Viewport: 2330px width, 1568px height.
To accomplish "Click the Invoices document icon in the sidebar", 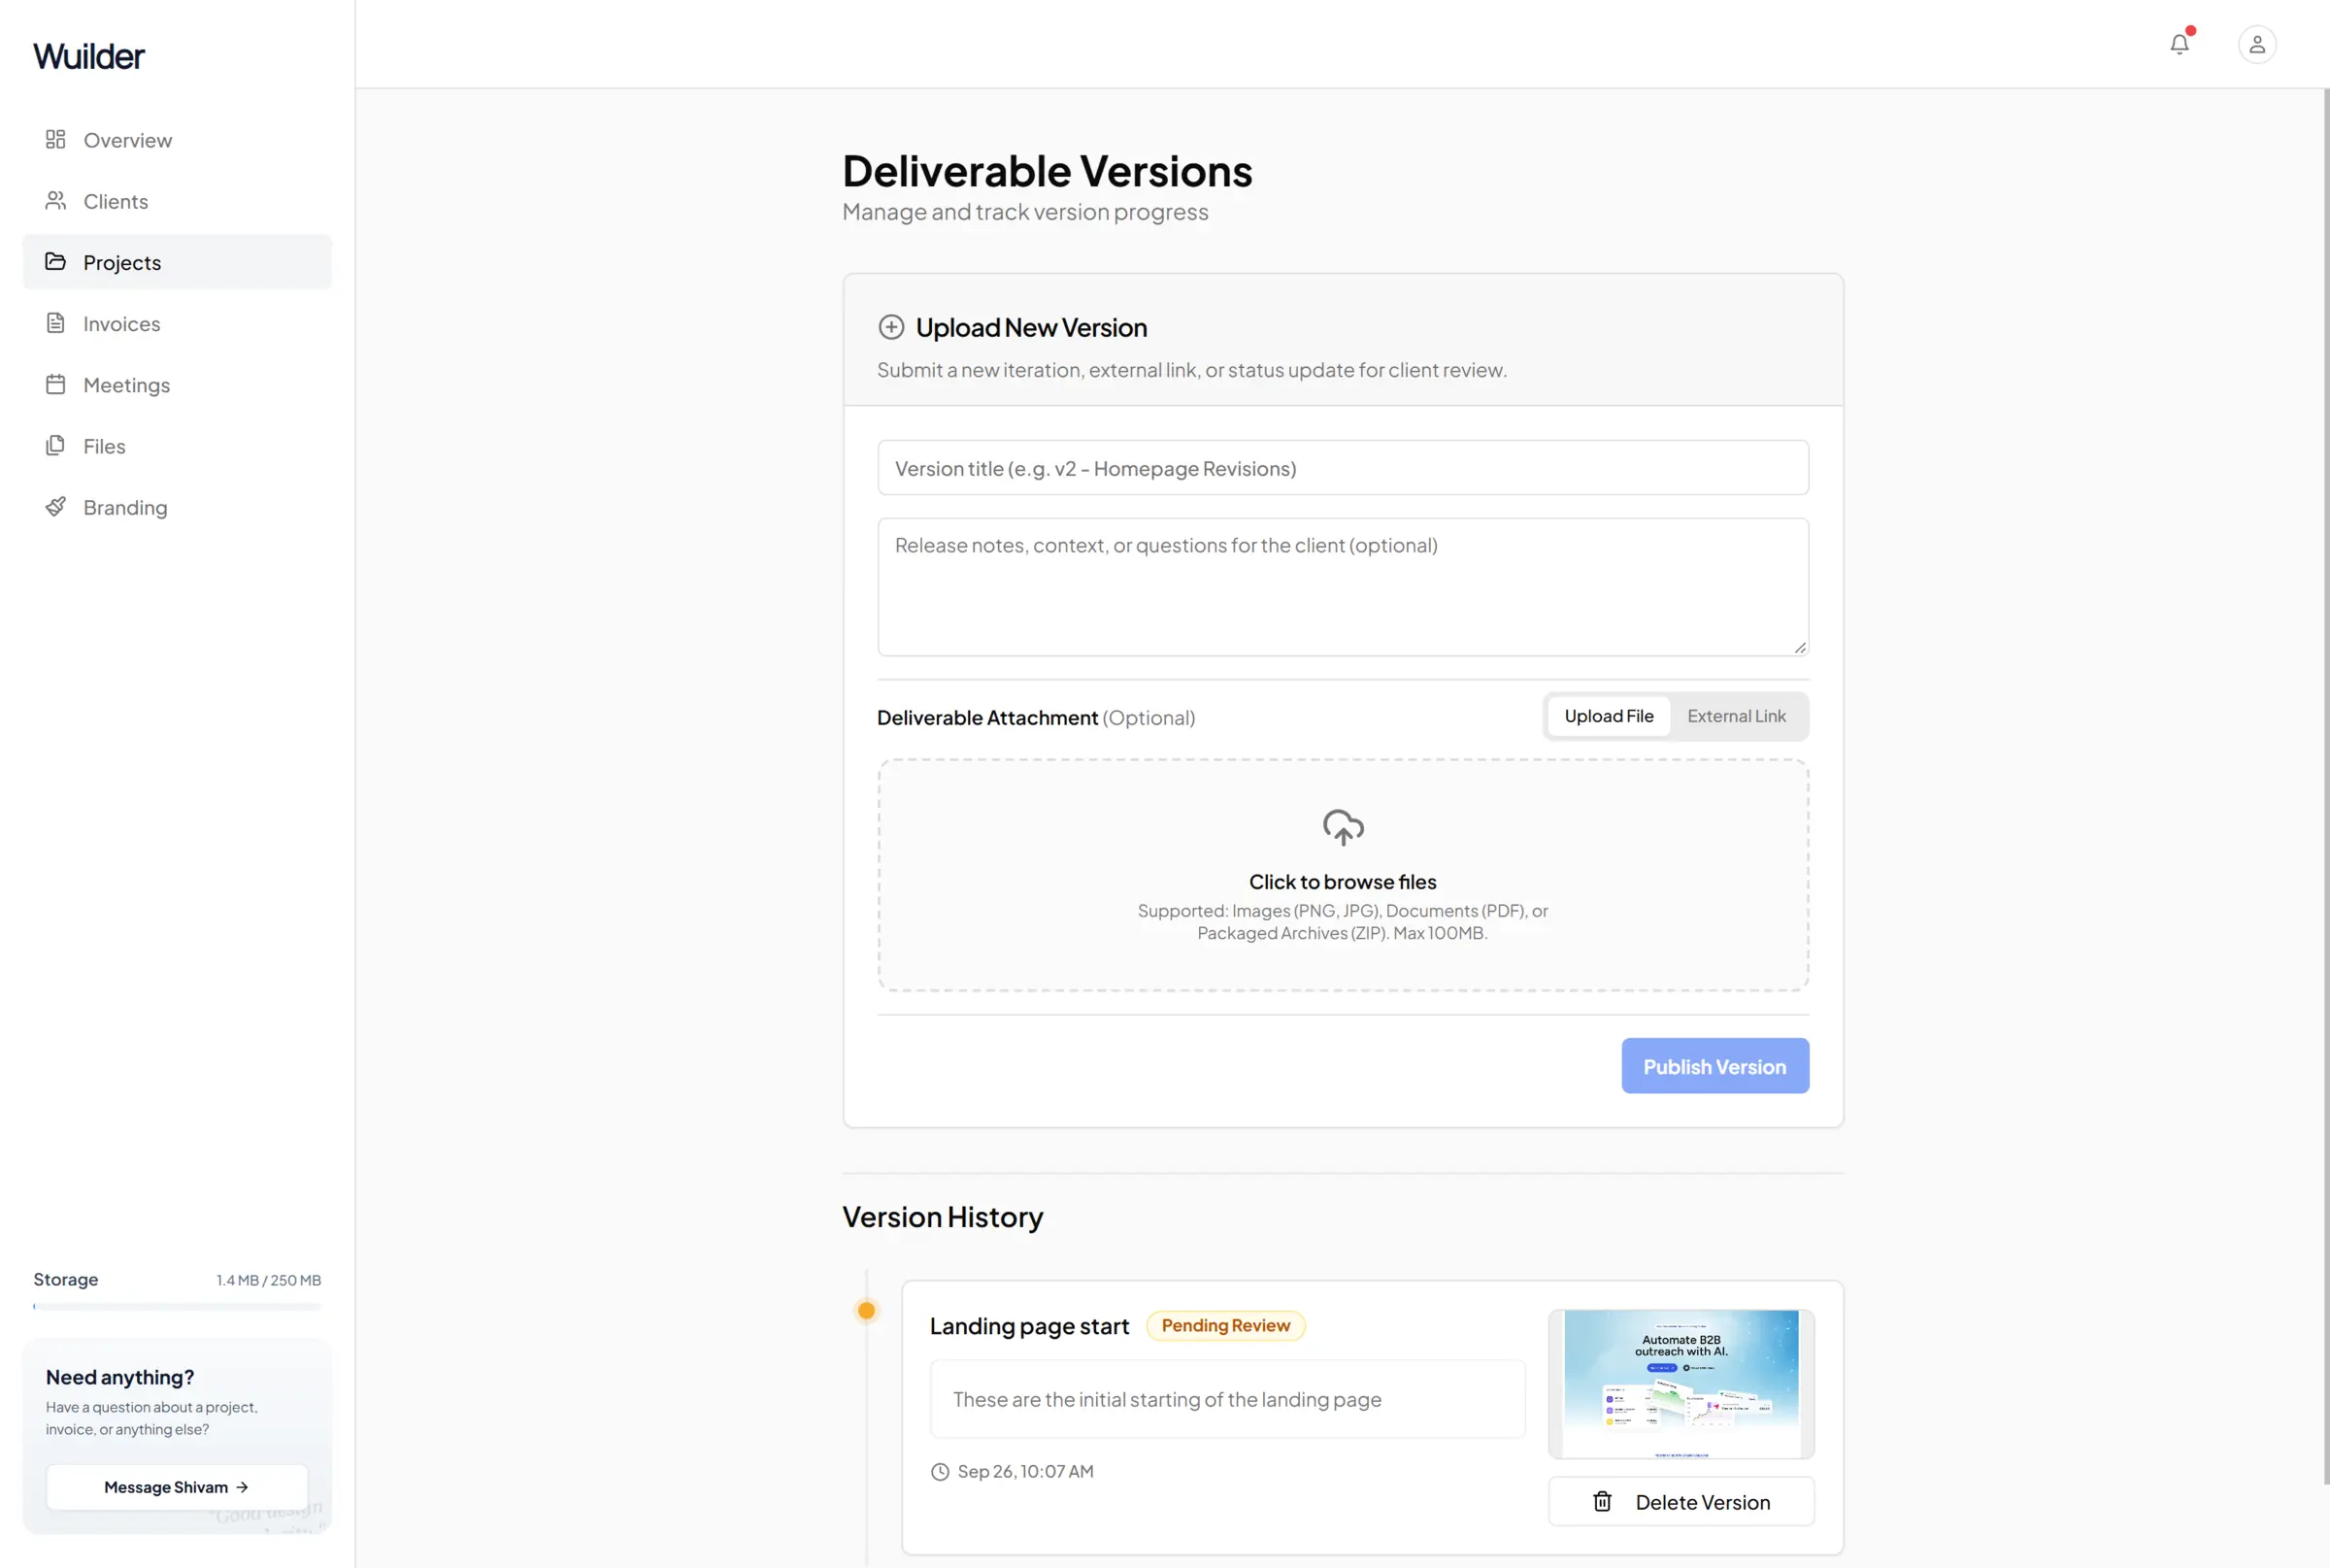I will (x=56, y=323).
